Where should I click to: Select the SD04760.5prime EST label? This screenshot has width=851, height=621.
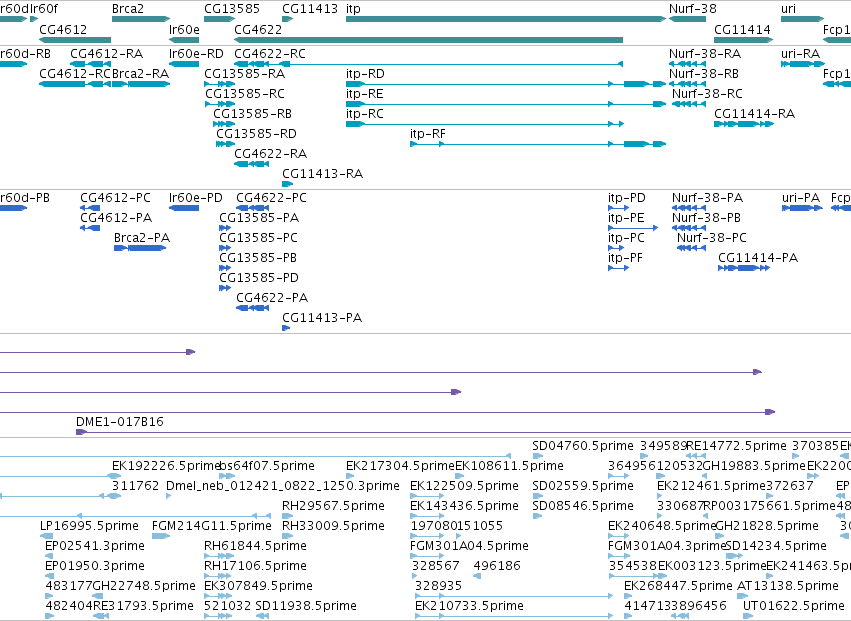pyautogui.click(x=583, y=446)
